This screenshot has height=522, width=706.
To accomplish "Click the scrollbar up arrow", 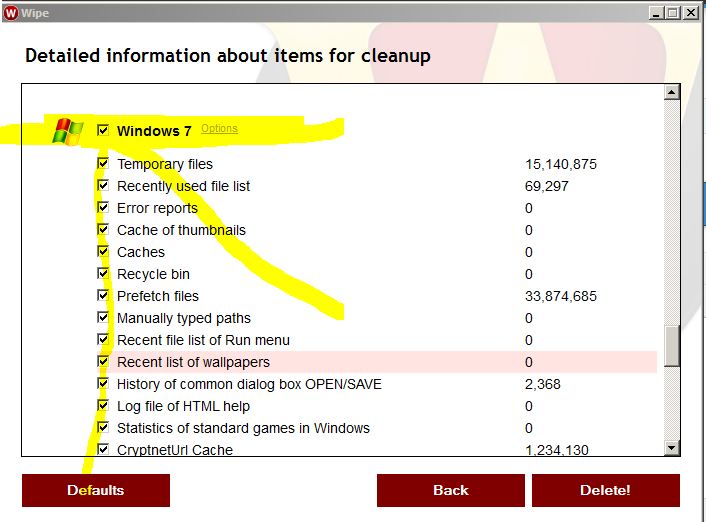I will click(x=672, y=92).
